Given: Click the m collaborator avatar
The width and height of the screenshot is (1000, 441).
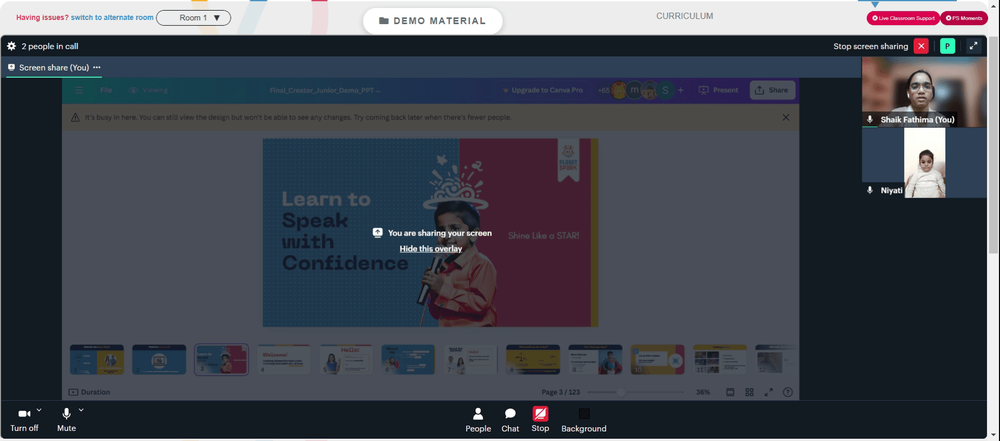Looking at the screenshot, I should [634, 90].
